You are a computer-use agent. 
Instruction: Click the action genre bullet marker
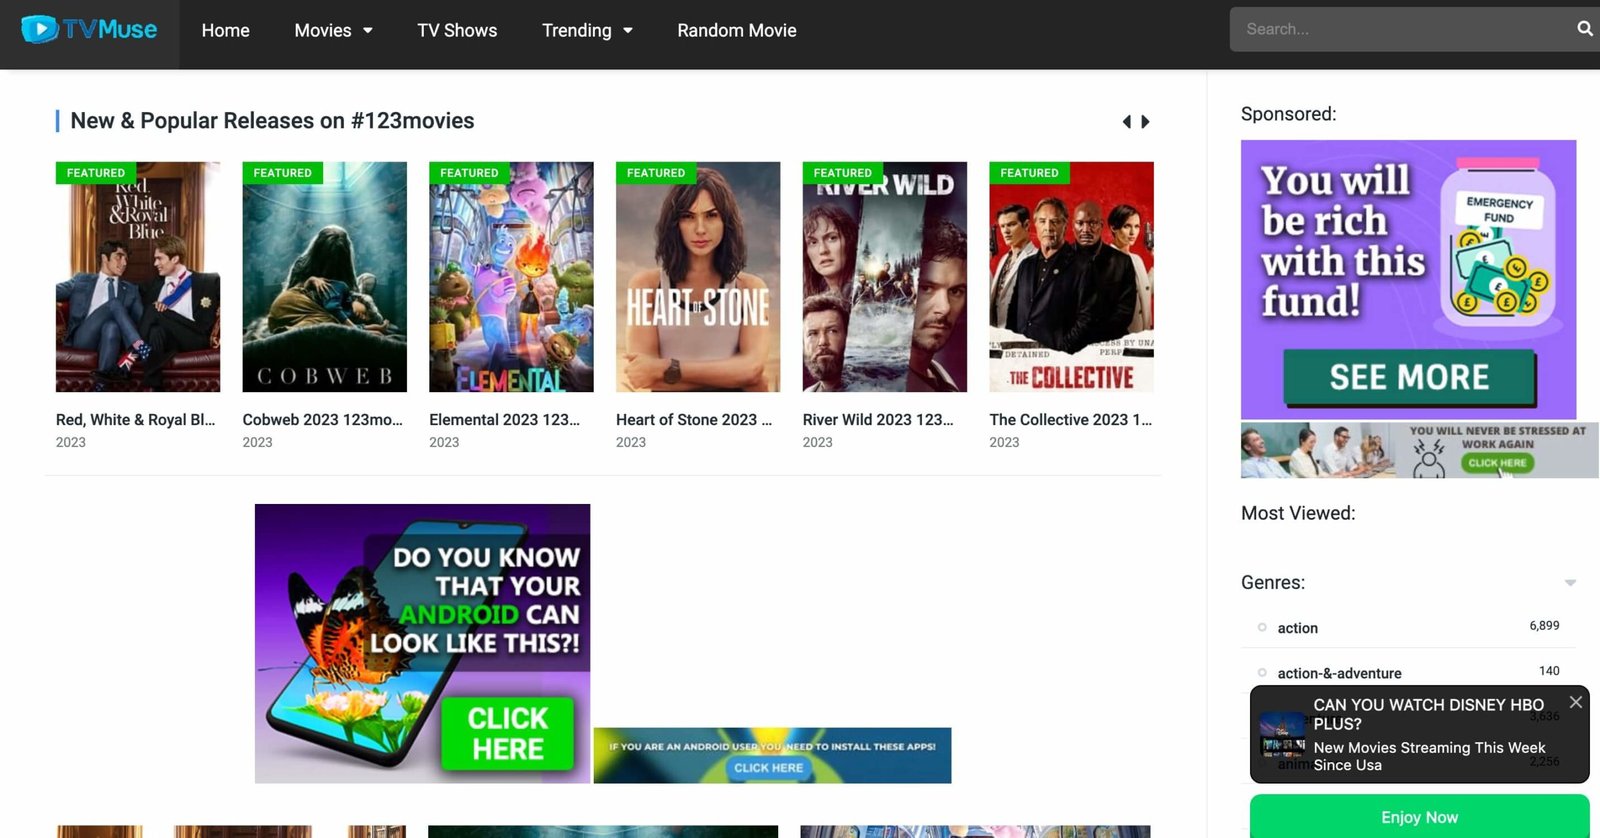coord(1262,627)
